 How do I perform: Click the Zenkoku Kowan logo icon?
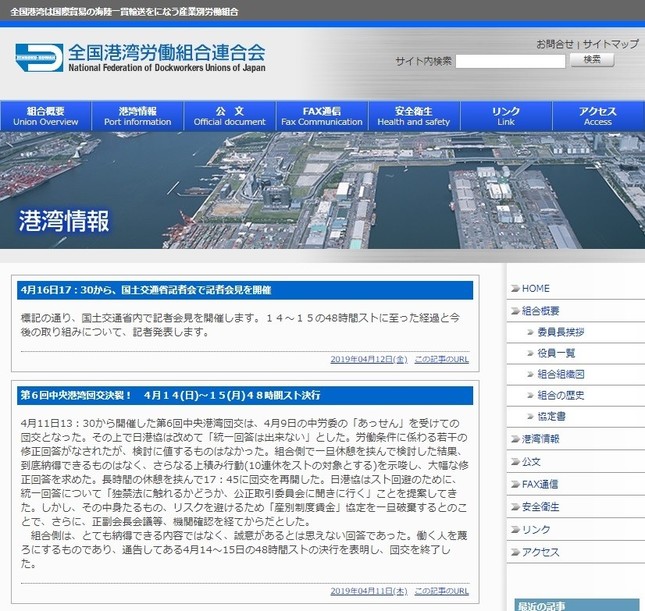pyautogui.click(x=39, y=58)
